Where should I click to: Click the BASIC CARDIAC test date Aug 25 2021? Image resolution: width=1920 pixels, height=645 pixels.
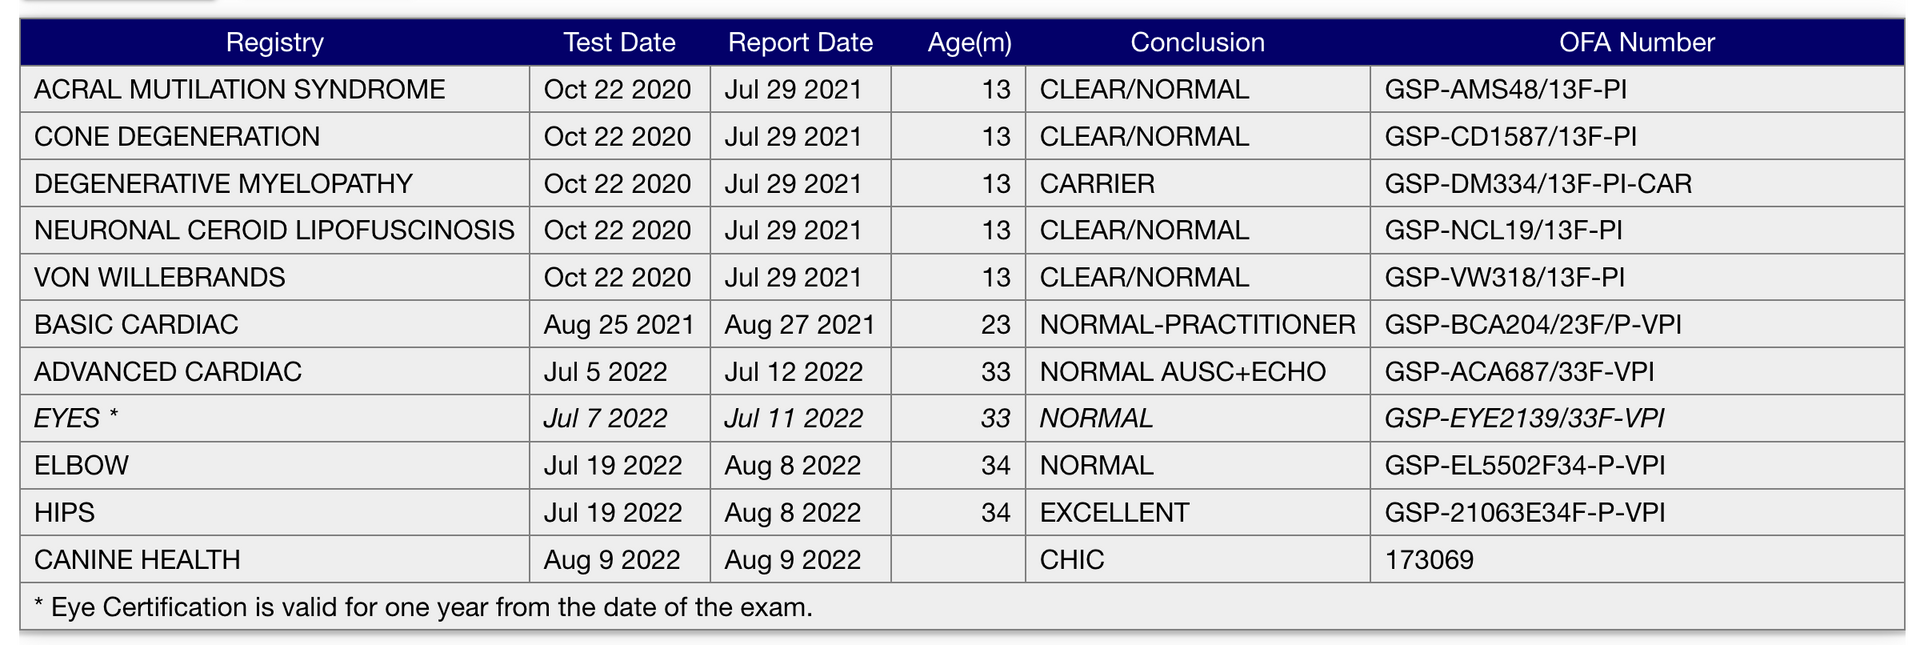click(x=619, y=324)
